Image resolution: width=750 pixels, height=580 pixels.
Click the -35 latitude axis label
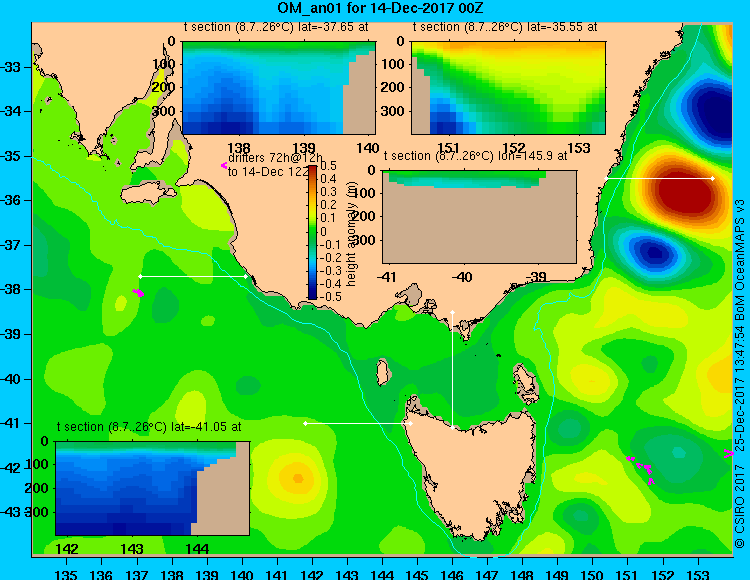coord(11,156)
